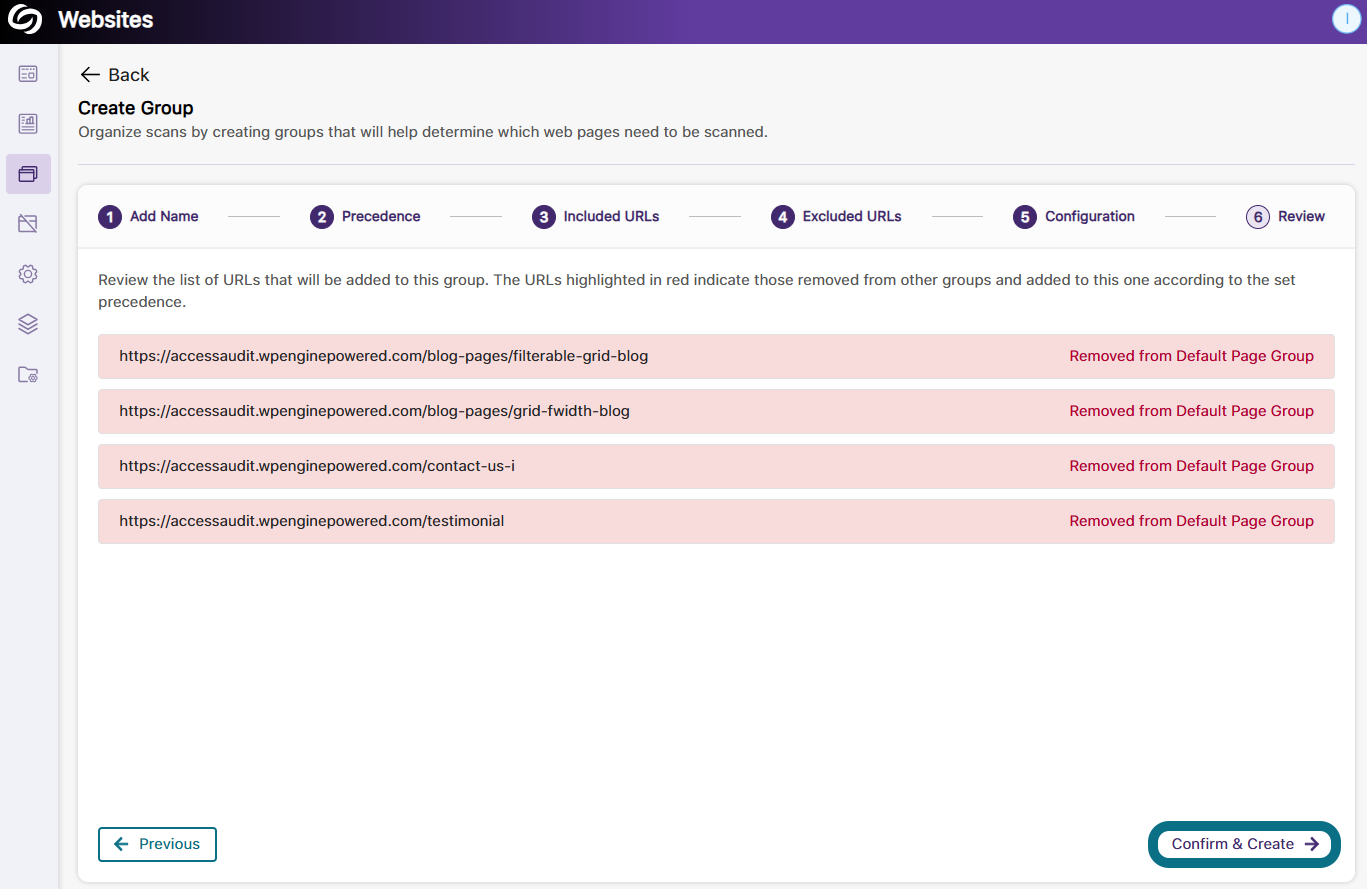Open the reports chart icon in the sidebar
This screenshot has height=889, width=1367.
28,124
